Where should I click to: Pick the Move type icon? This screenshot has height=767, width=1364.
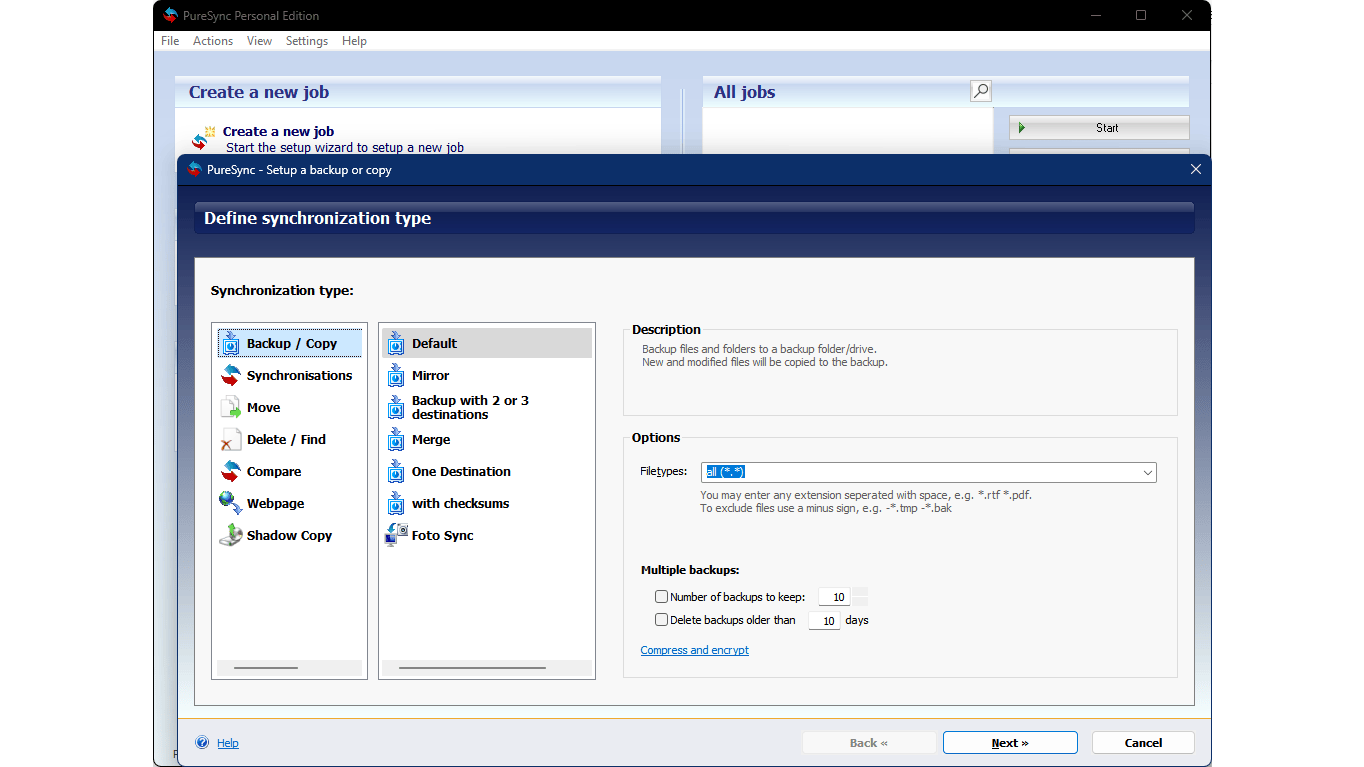point(231,407)
